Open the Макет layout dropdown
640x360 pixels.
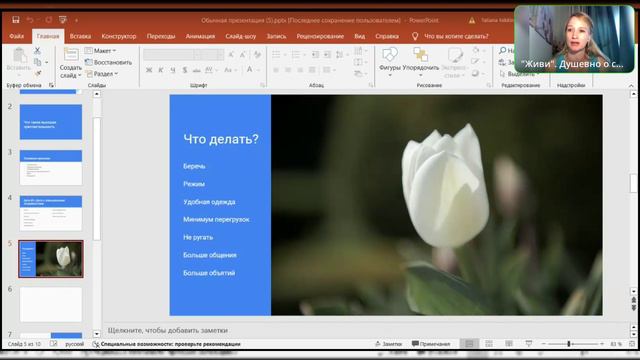100,51
